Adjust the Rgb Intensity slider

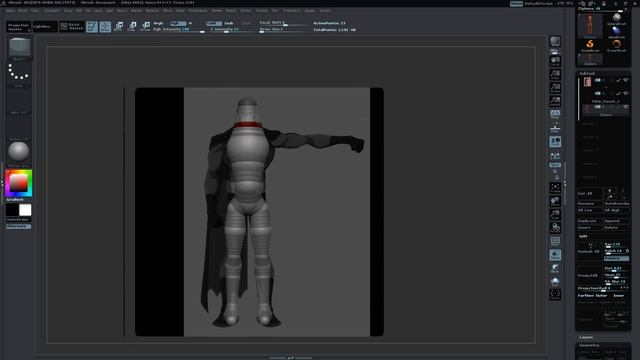coord(179,30)
